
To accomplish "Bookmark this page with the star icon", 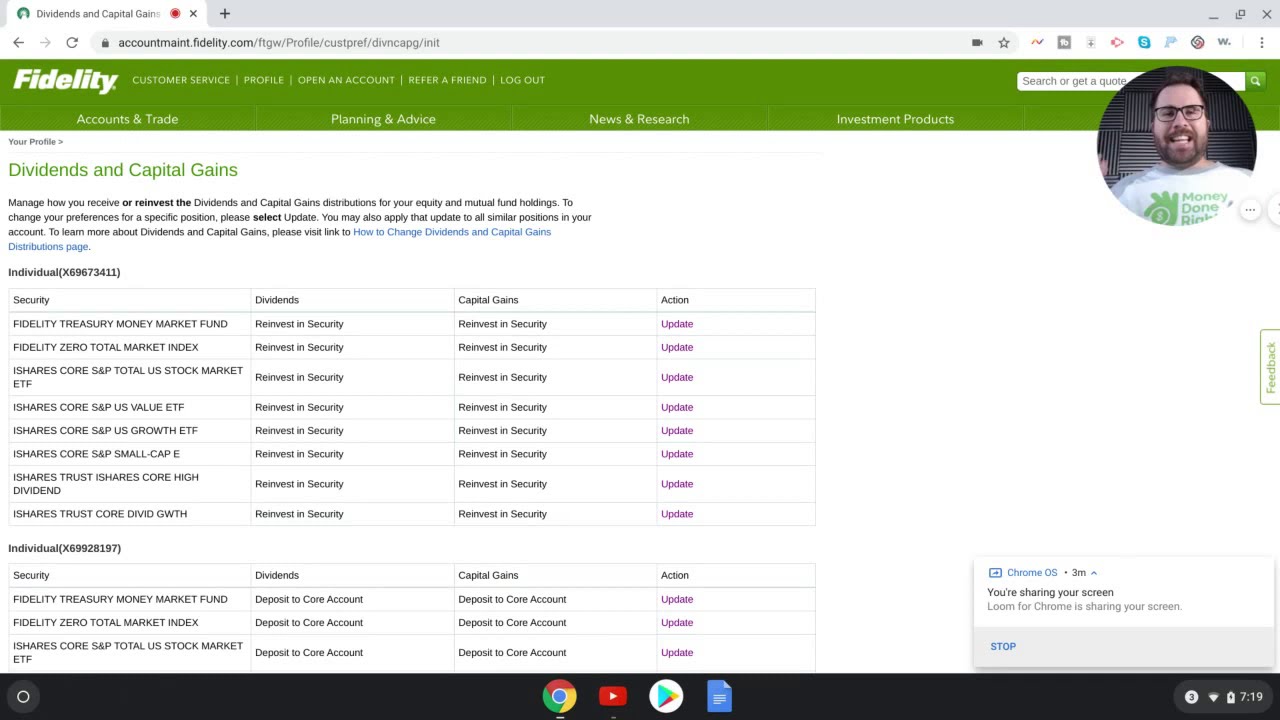I will pos(1004,43).
